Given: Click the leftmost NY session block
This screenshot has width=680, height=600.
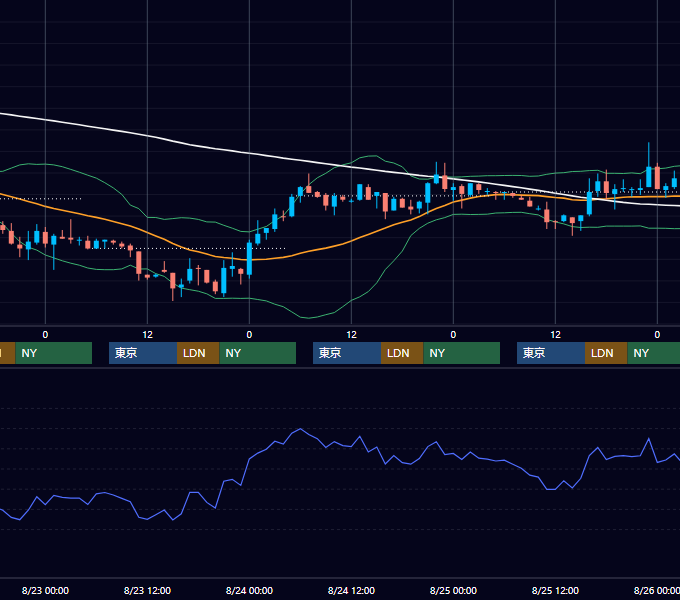Looking at the screenshot, I should tap(53, 353).
